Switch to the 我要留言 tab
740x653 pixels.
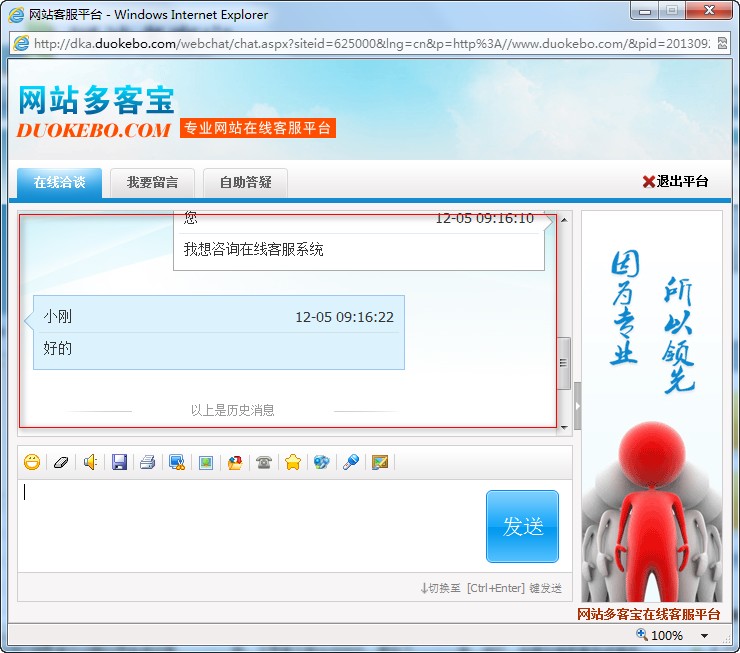pos(152,182)
